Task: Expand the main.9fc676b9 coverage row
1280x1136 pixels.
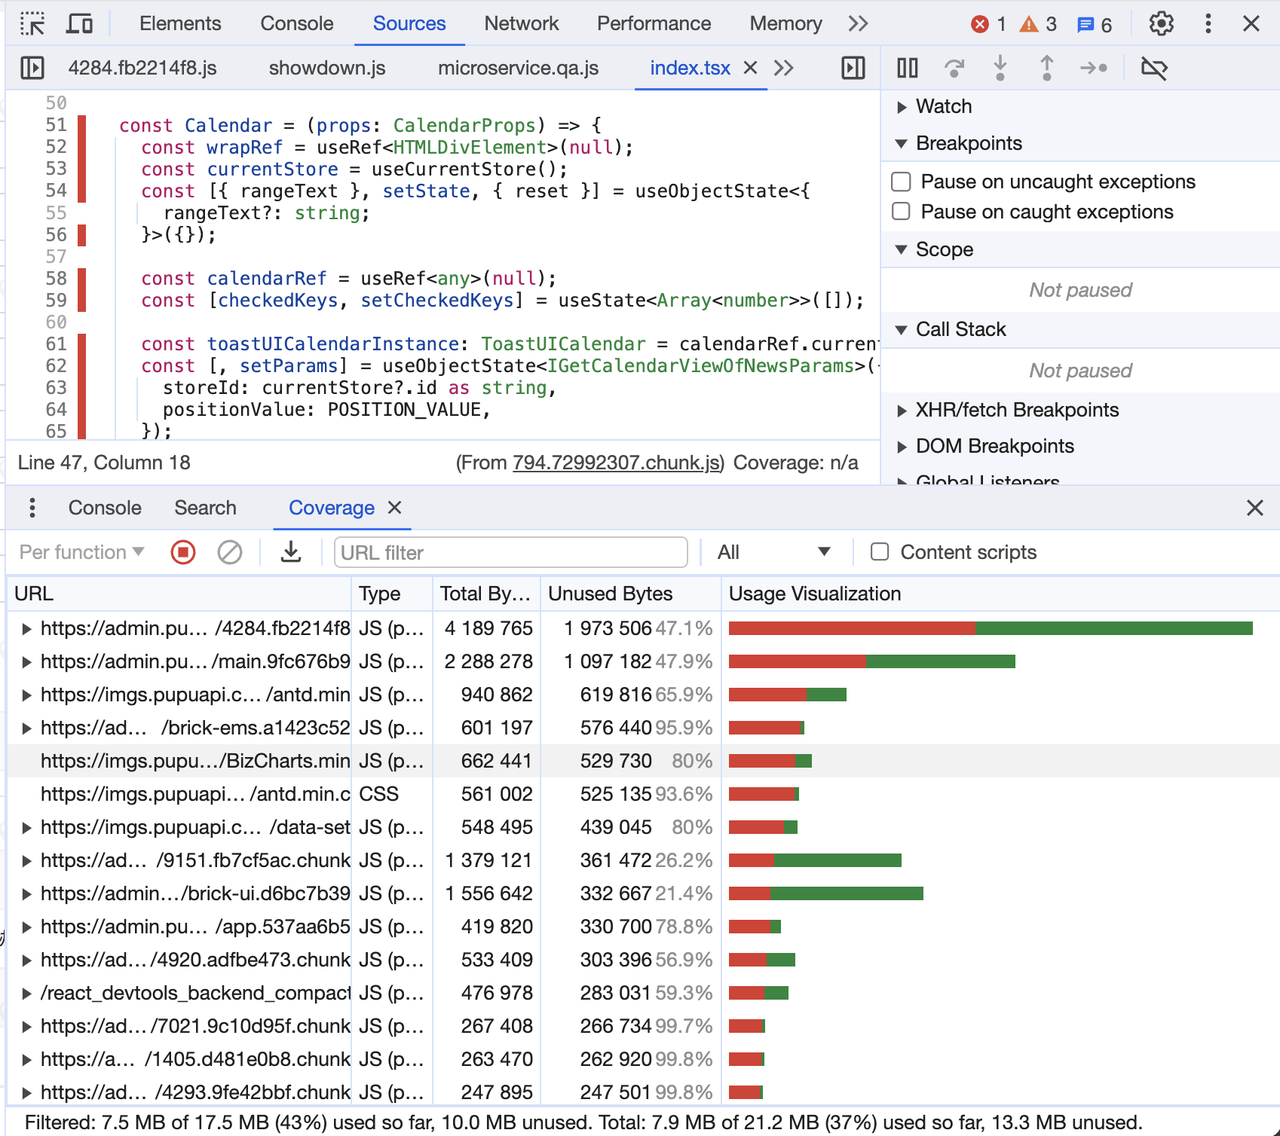Action: [26, 662]
